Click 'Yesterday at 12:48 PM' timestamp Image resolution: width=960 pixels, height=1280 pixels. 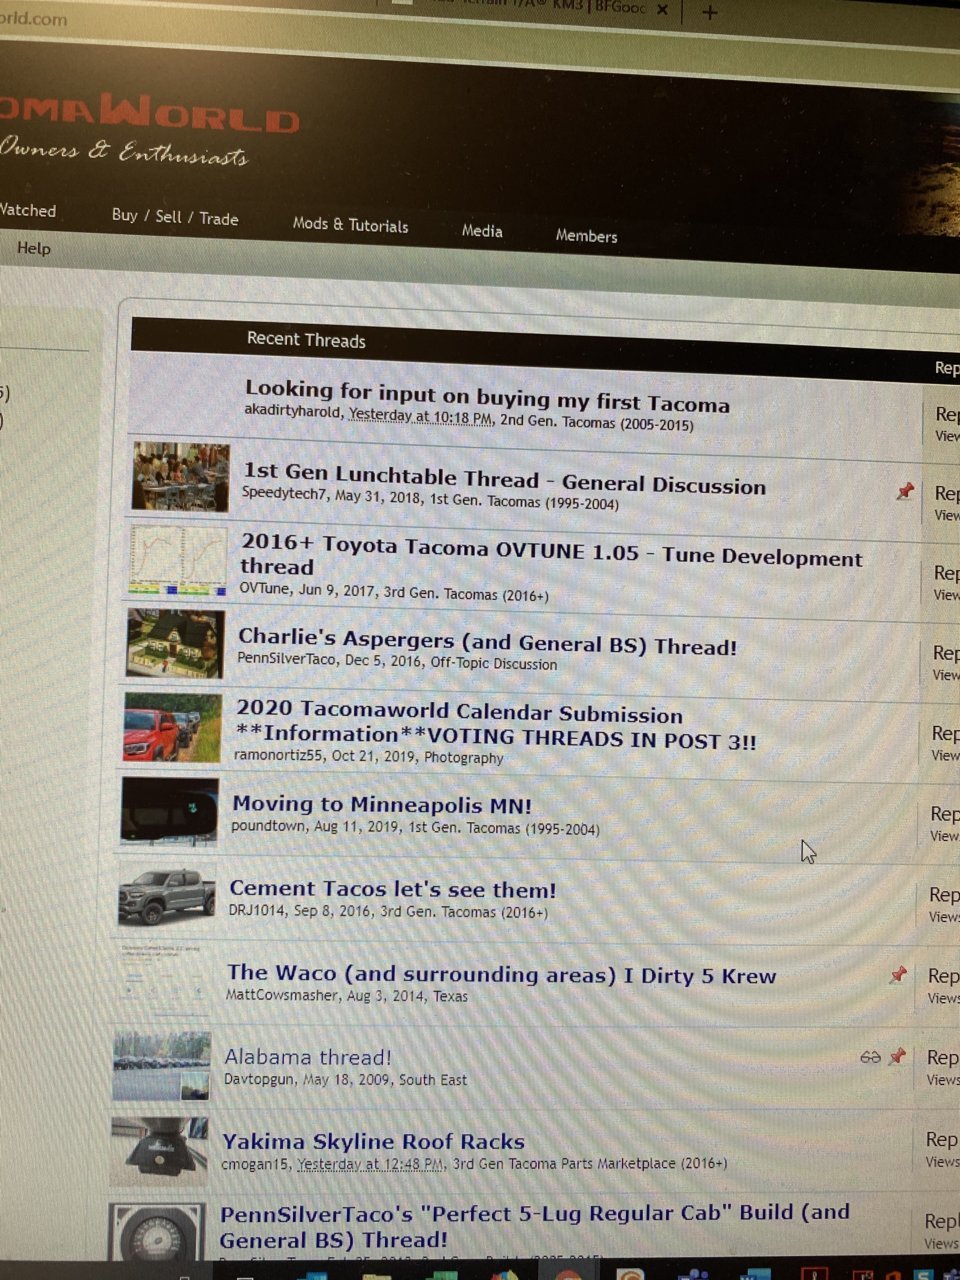[x=371, y=1163]
